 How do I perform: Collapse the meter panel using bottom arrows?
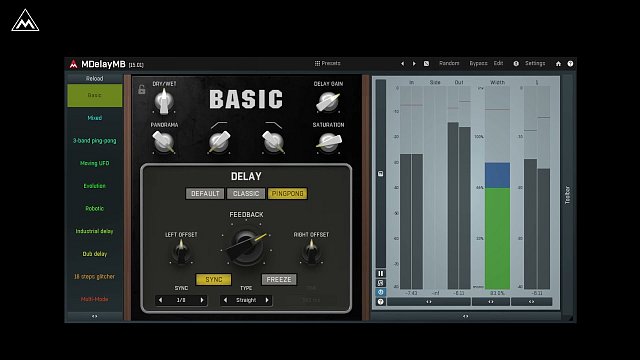click(466, 316)
